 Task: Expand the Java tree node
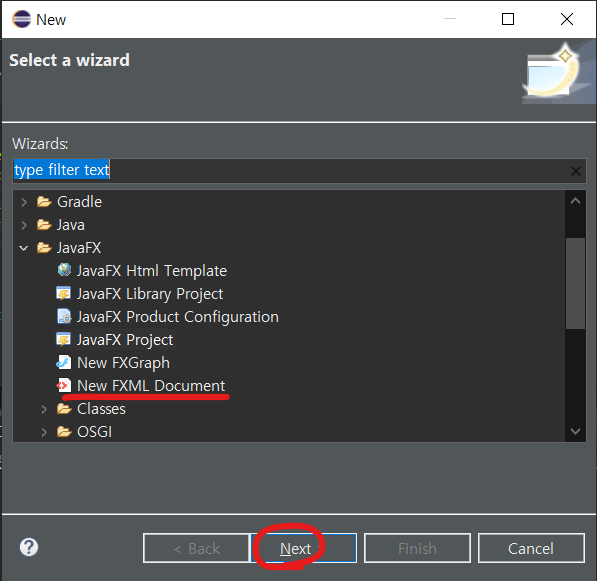click(24, 225)
